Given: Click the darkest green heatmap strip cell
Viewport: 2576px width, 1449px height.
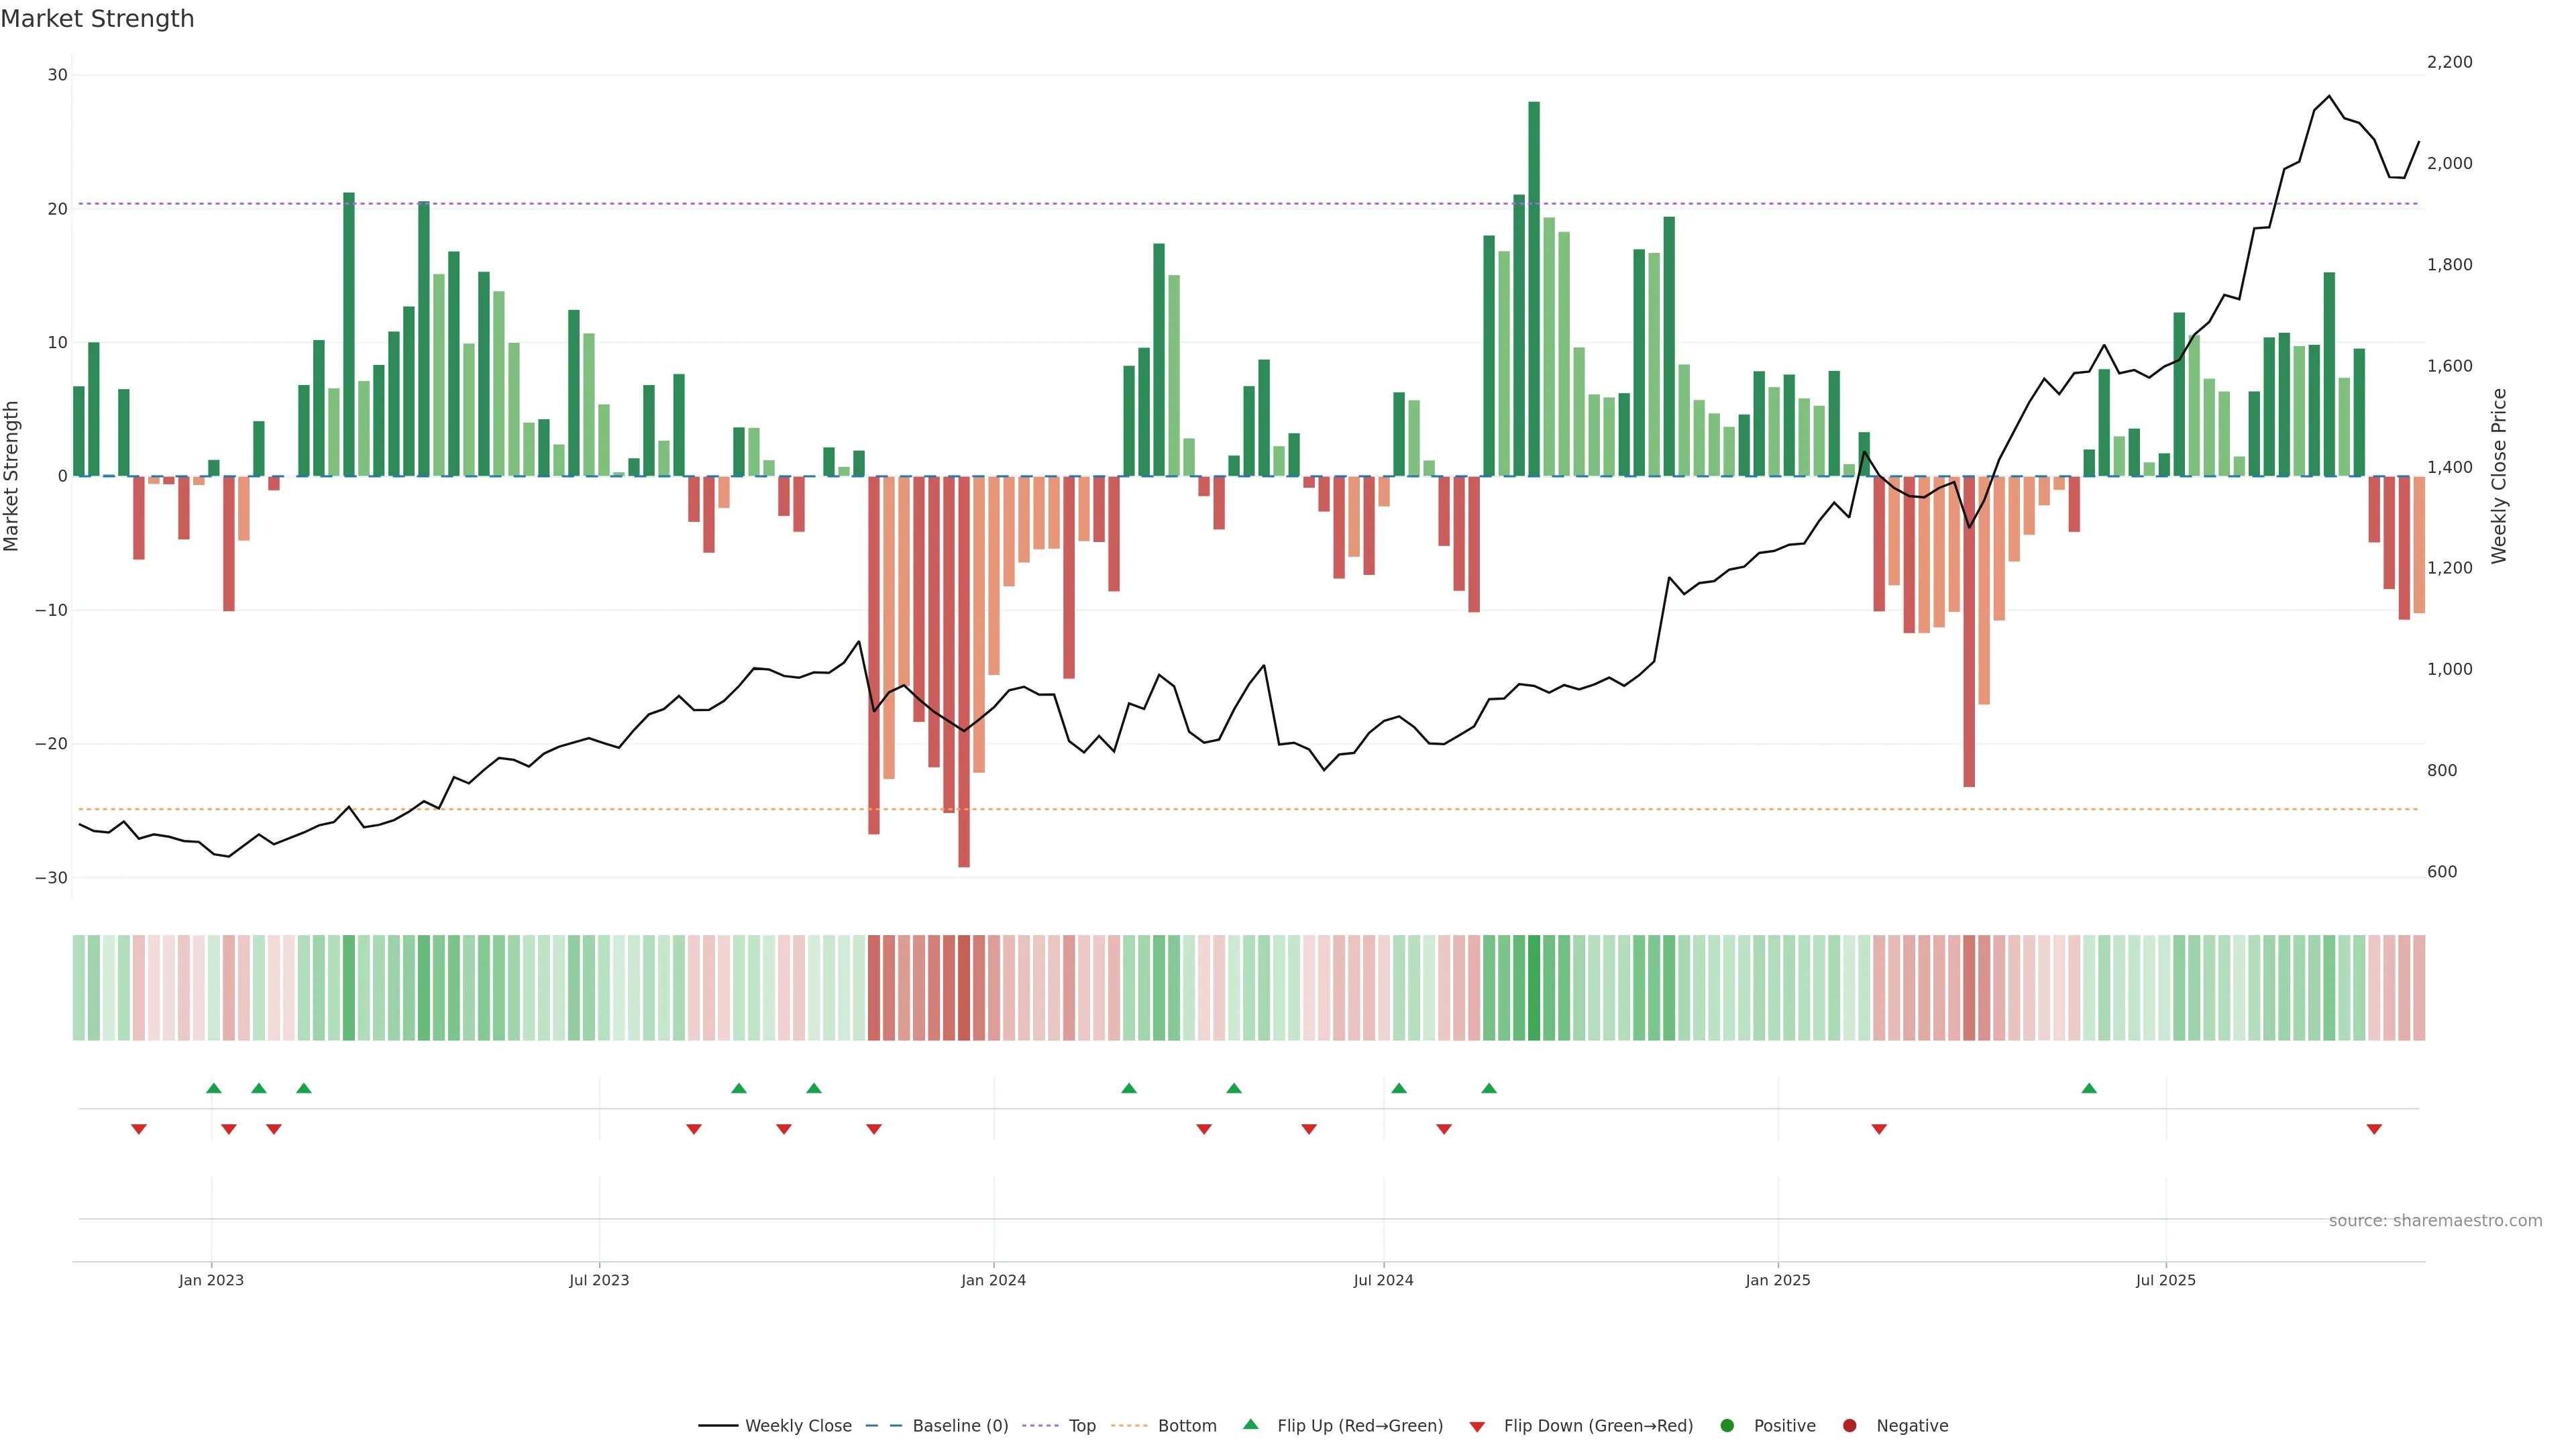Looking at the screenshot, I should [x=1534, y=988].
